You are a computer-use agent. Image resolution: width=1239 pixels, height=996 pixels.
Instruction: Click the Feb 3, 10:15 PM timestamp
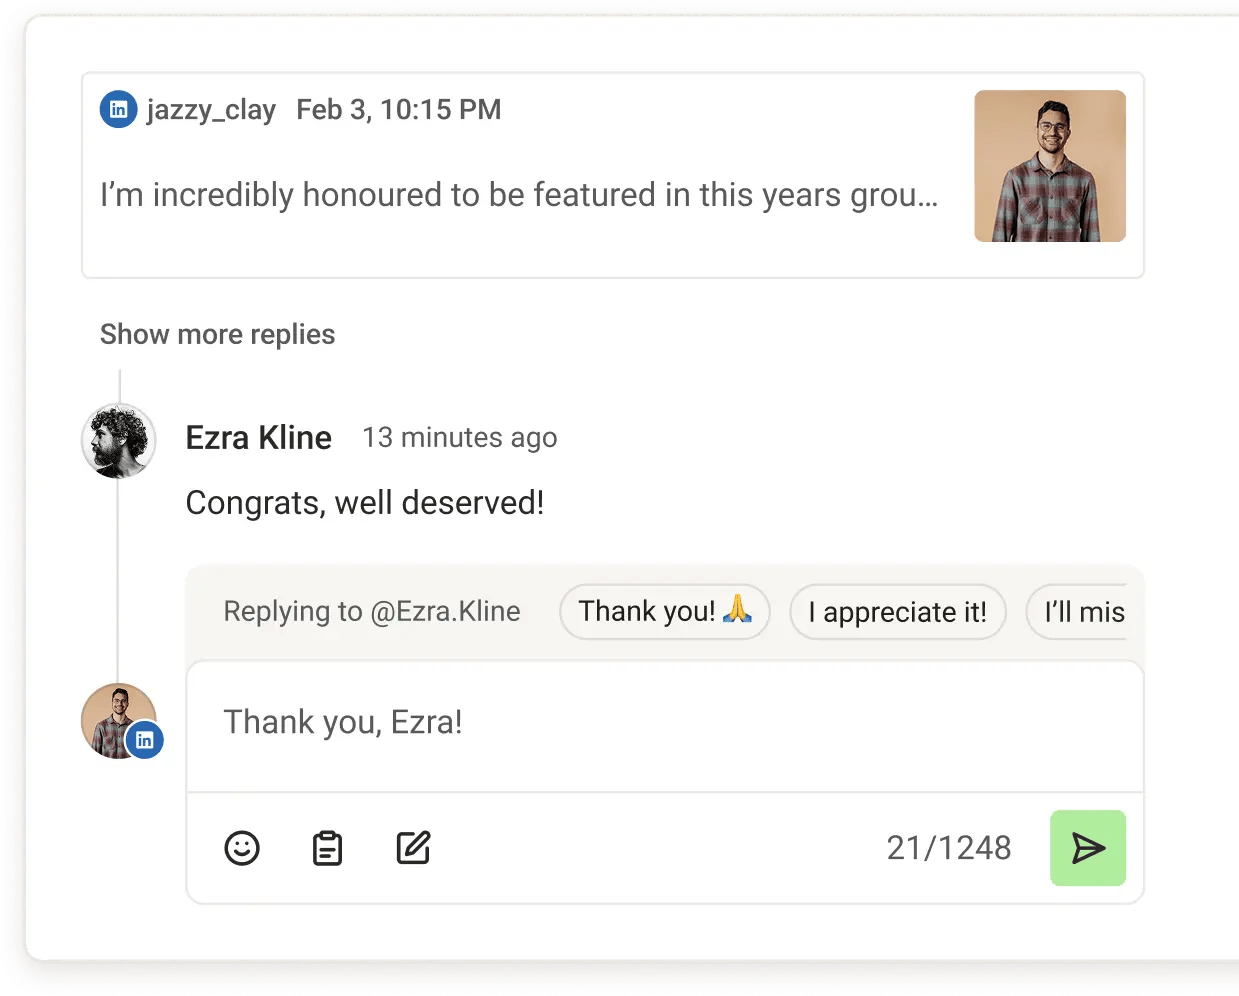pos(398,109)
